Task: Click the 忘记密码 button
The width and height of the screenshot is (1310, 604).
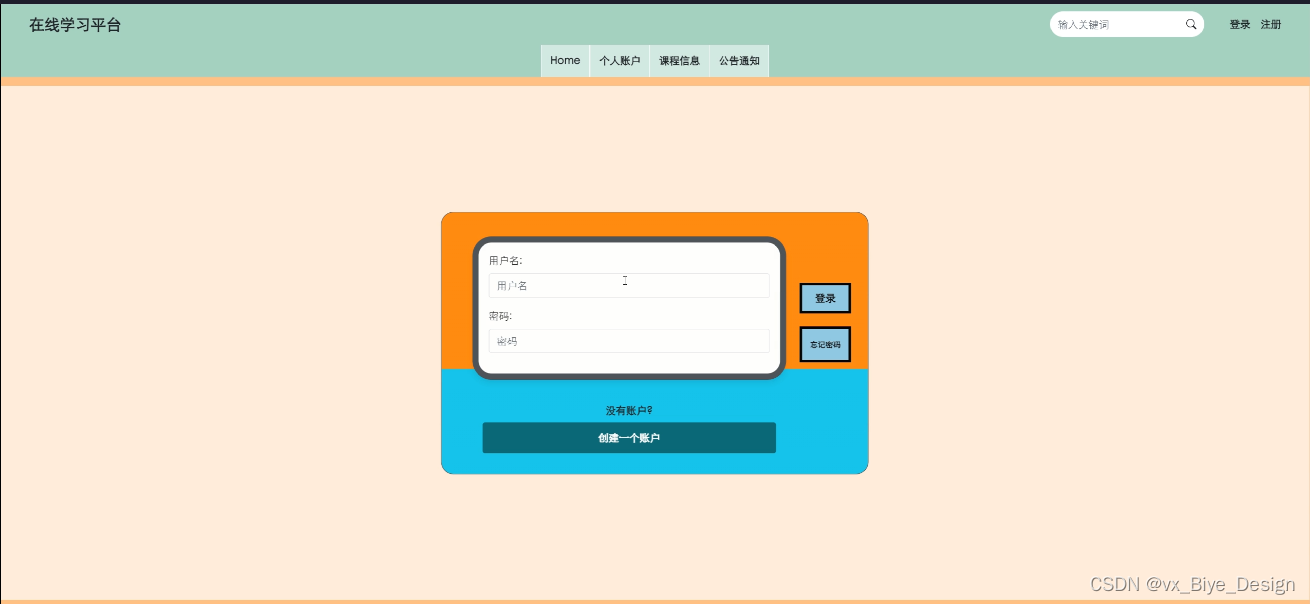Action: pyautogui.click(x=825, y=344)
